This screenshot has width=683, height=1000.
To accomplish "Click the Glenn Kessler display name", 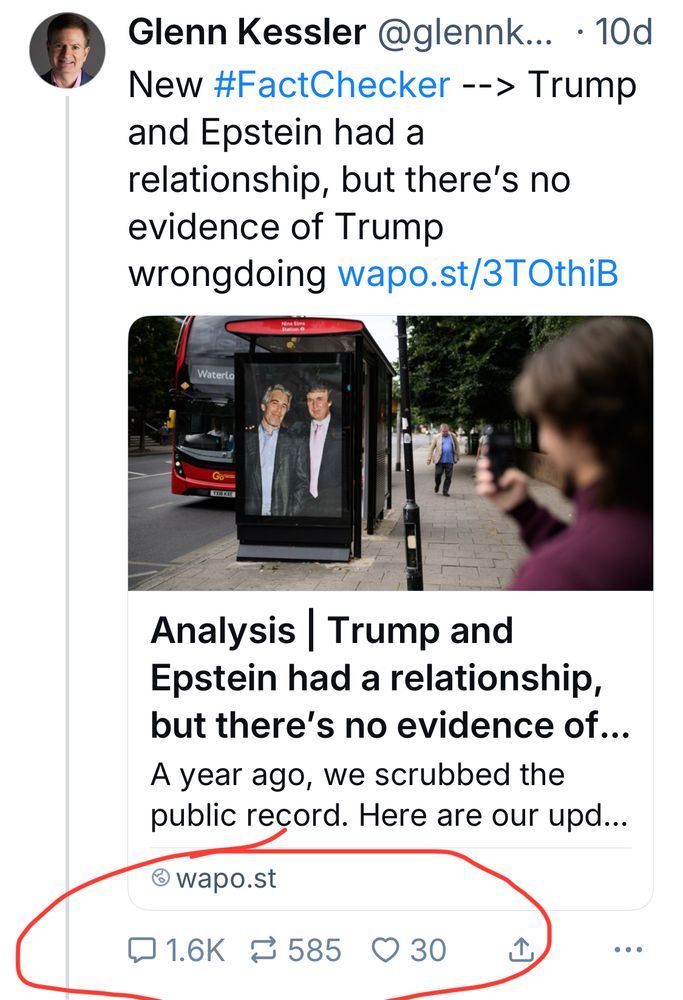I will point(247,32).
